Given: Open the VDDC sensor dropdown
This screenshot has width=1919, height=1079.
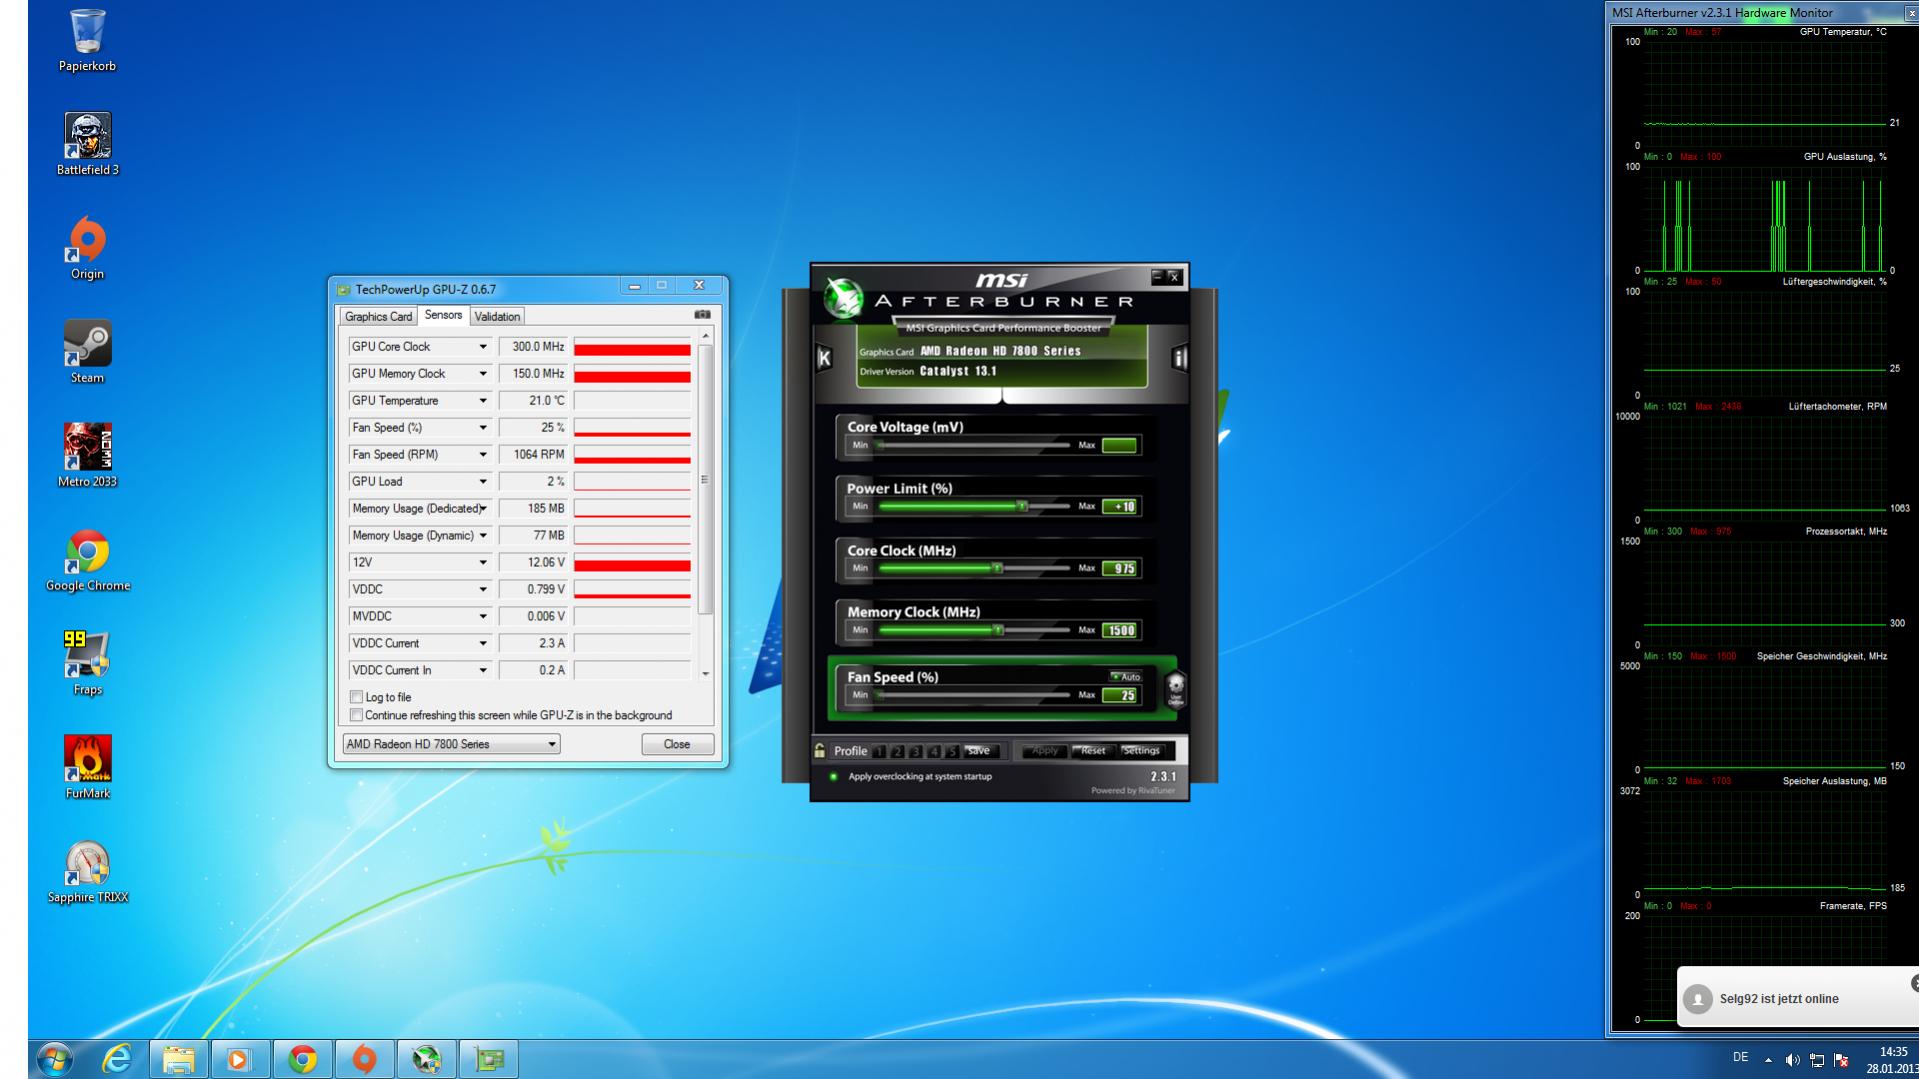Looking at the screenshot, I should 483,590.
